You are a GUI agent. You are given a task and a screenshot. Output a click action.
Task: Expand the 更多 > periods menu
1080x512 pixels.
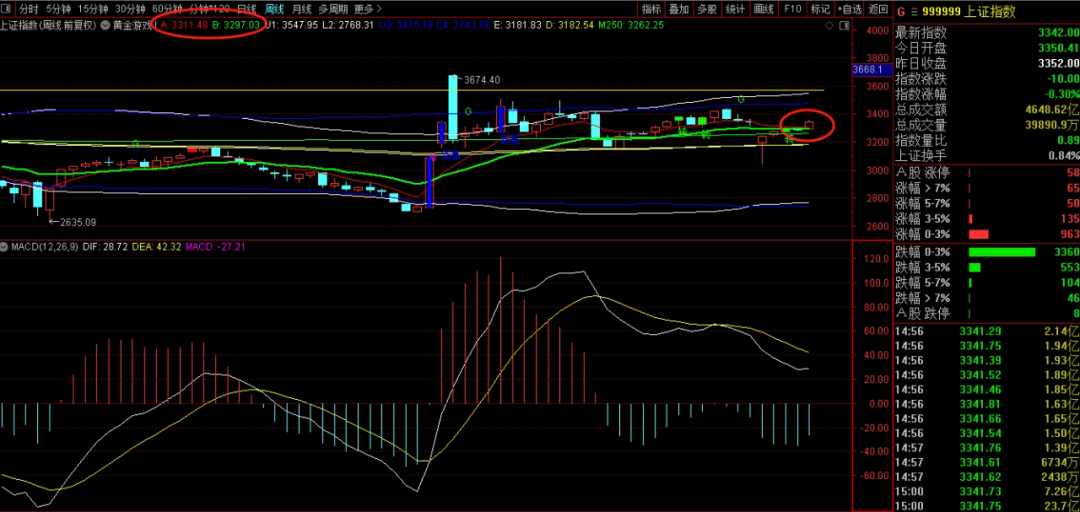(x=367, y=10)
